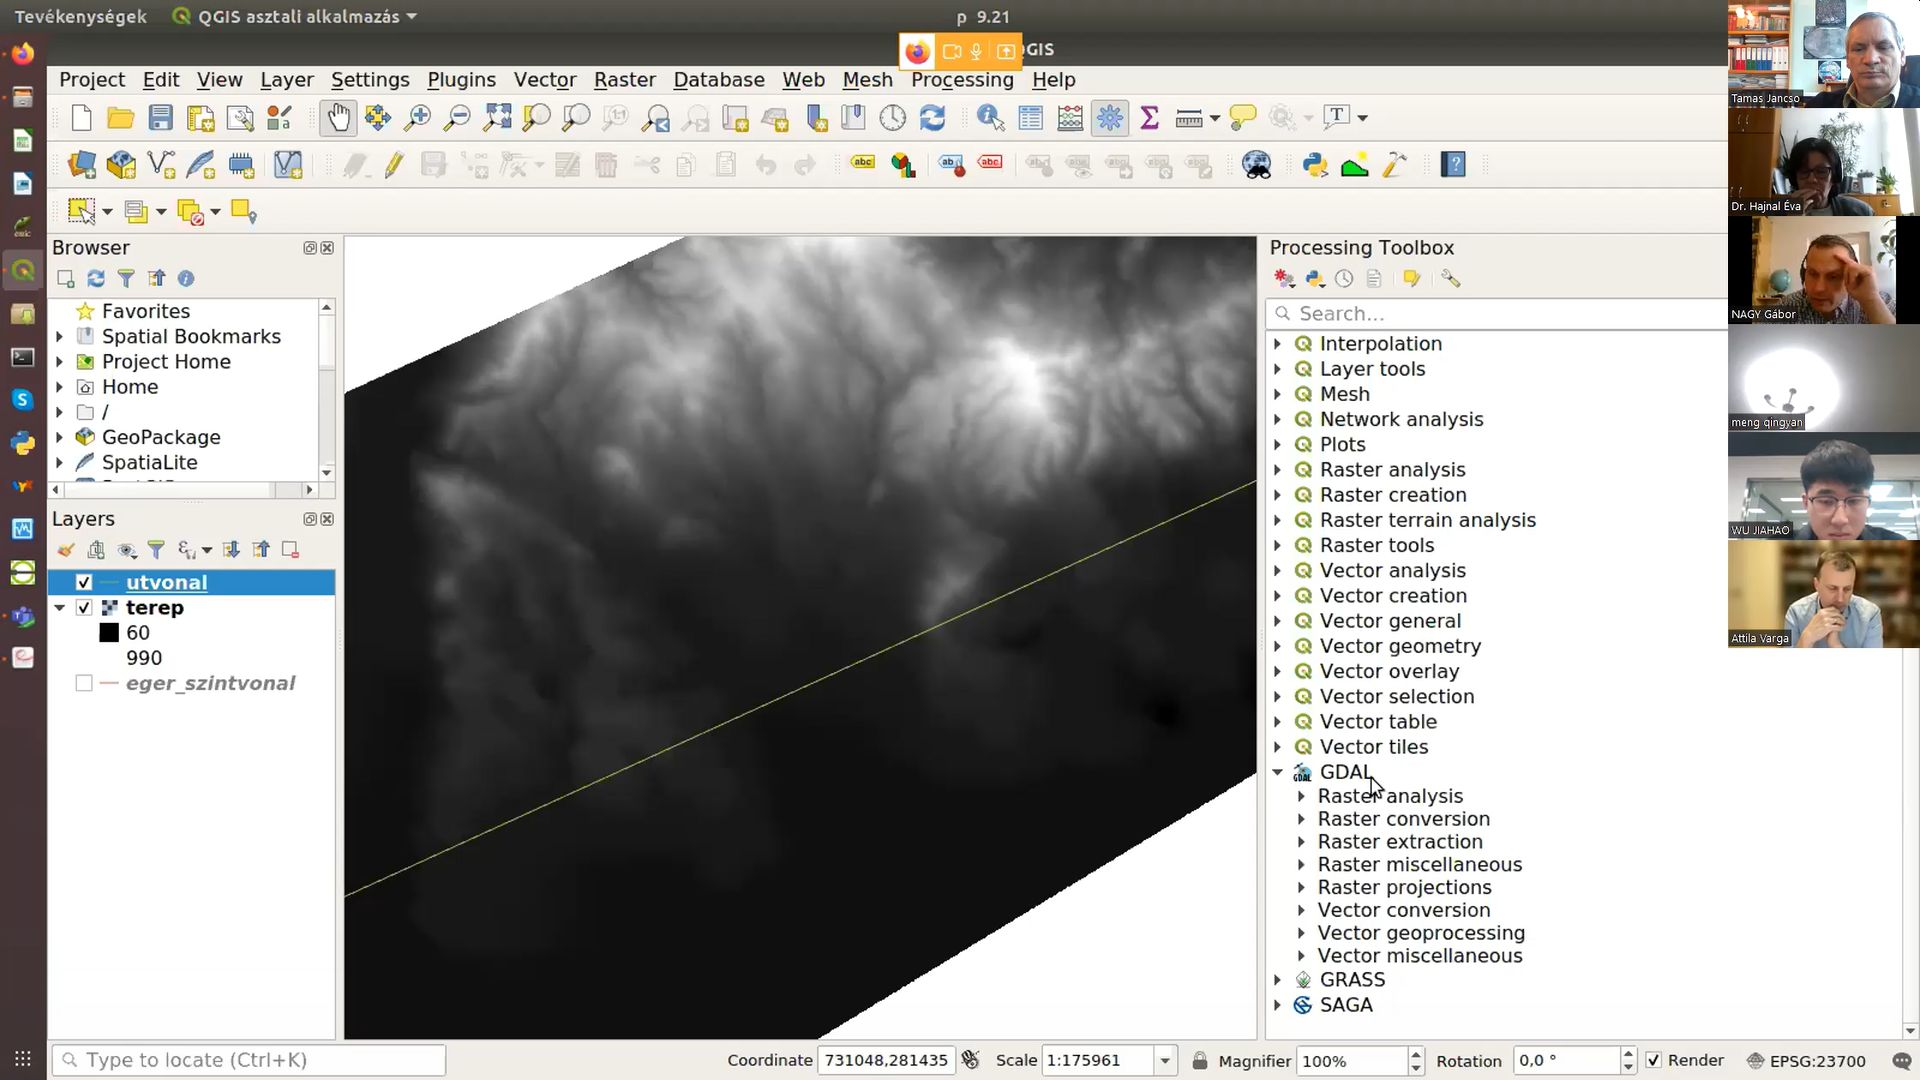Screen dimensions: 1920x1080
Task: Open the Plugins menu
Action: click(x=461, y=80)
